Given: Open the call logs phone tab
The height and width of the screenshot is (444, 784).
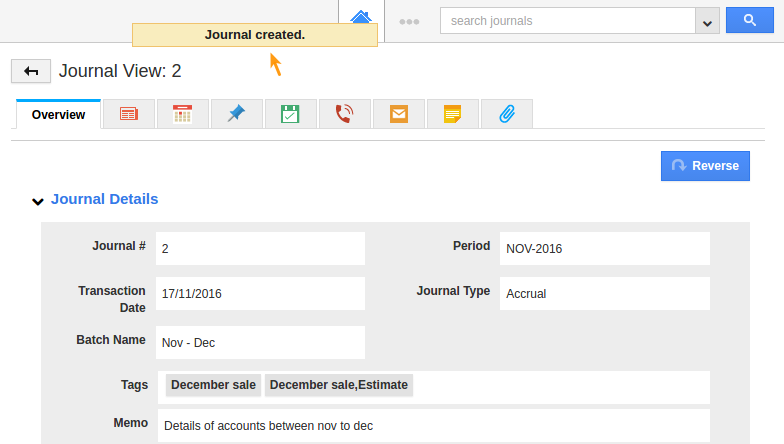Looking at the screenshot, I should (x=344, y=114).
